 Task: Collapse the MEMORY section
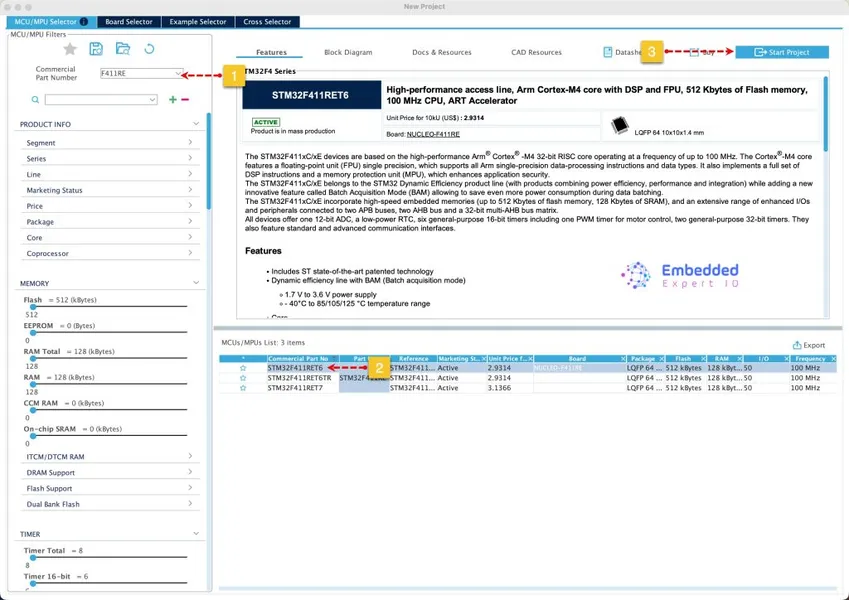196,283
